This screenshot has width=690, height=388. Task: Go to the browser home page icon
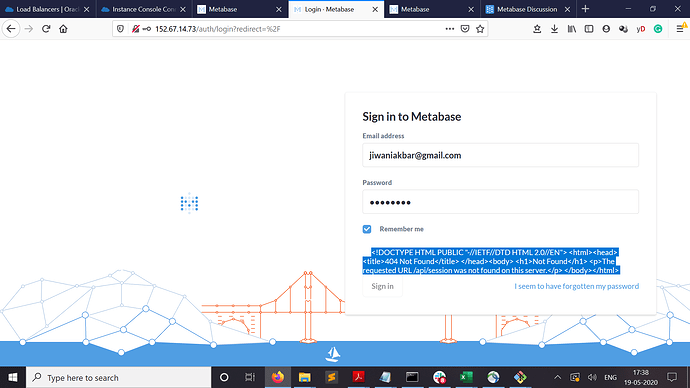63,29
